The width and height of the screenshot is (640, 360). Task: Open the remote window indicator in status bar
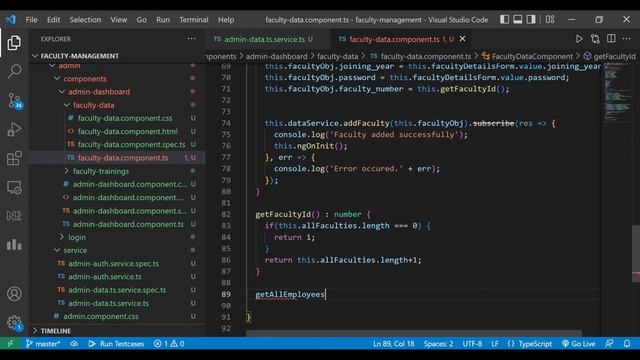[10, 344]
